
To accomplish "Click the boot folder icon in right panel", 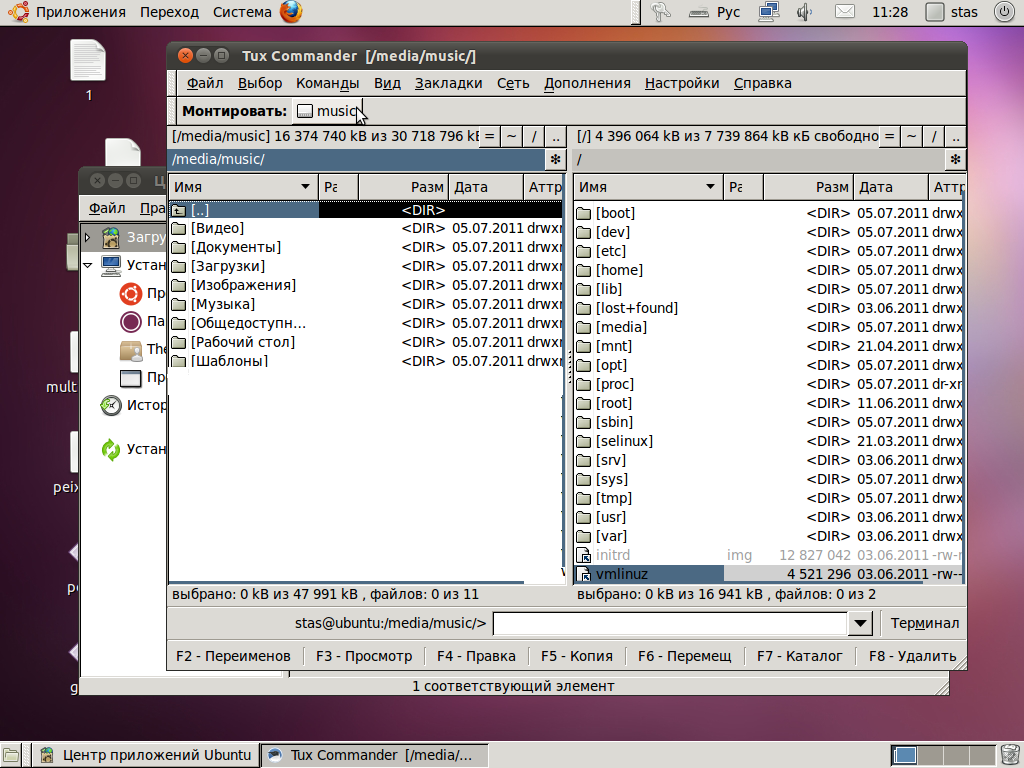I will tap(583, 213).
